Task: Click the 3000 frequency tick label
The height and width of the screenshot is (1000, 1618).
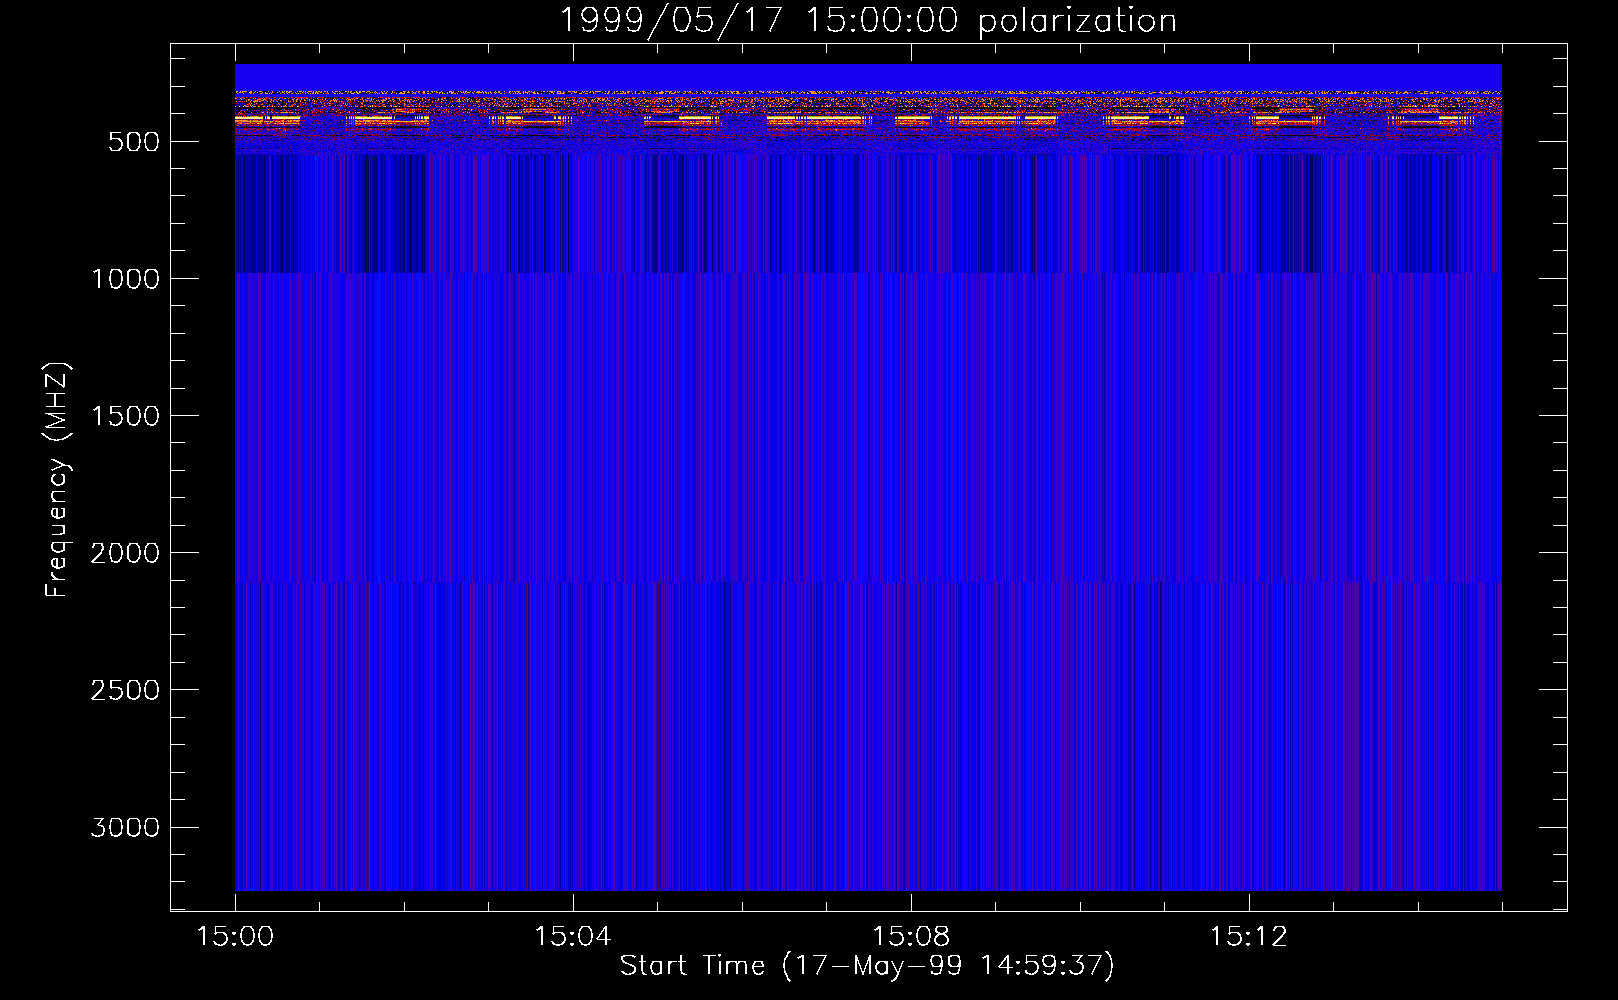Action: click(x=125, y=827)
